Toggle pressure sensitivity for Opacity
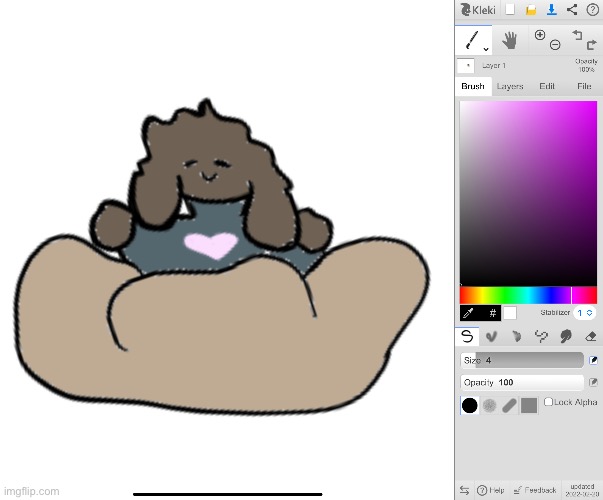603x500 pixels. click(593, 382)
